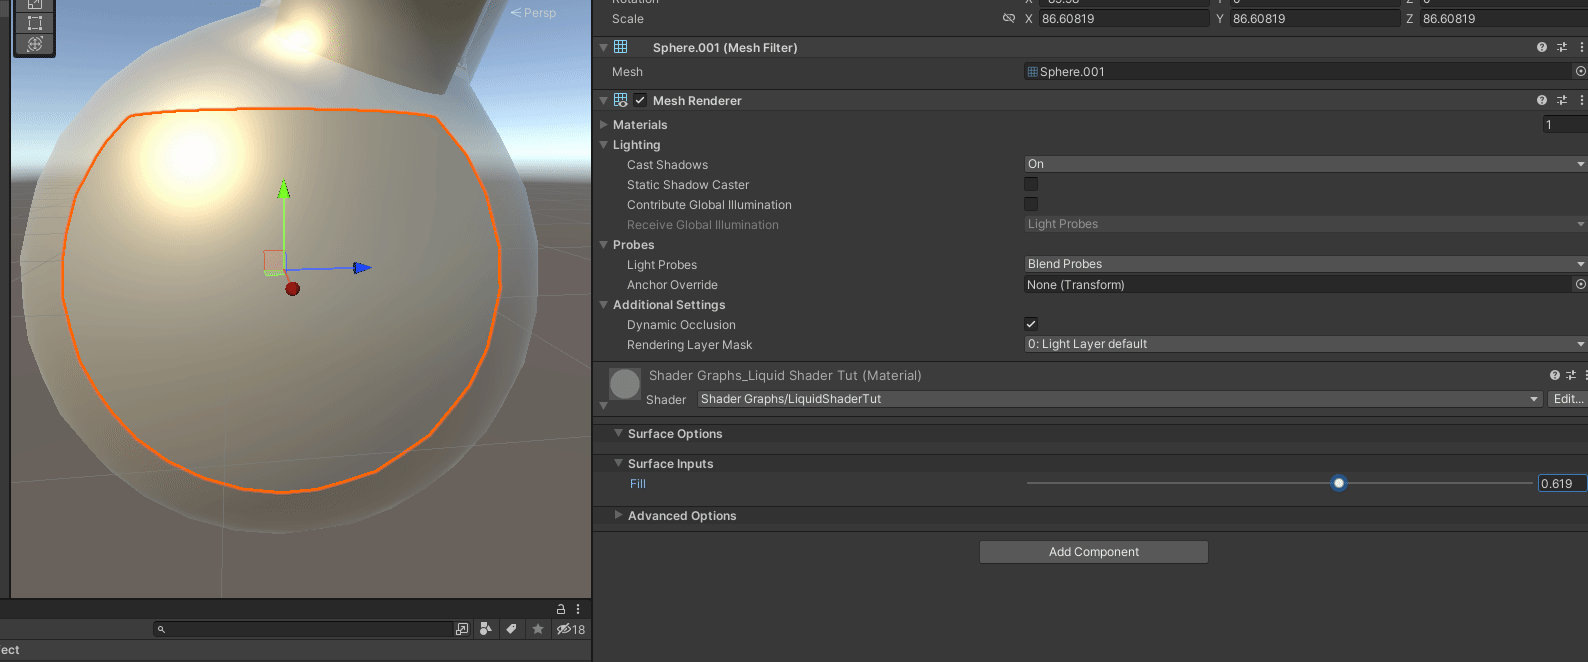Expand the Surface Options foldout
This screenshot has width=1588, height=662.
(x=618, y=433)
